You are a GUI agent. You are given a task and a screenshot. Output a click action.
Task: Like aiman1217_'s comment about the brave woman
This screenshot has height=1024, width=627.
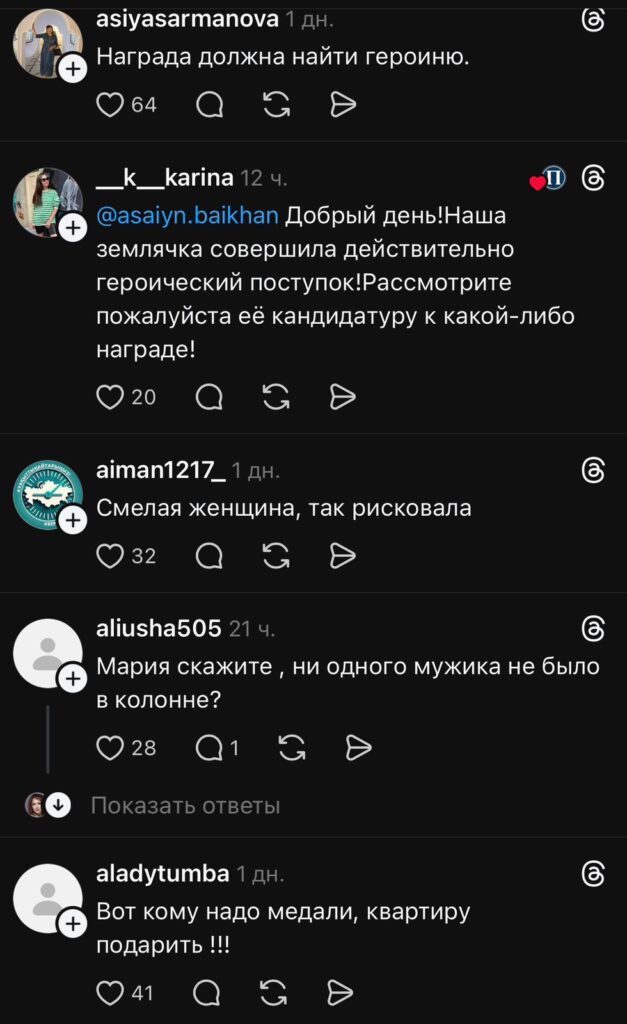110,556
